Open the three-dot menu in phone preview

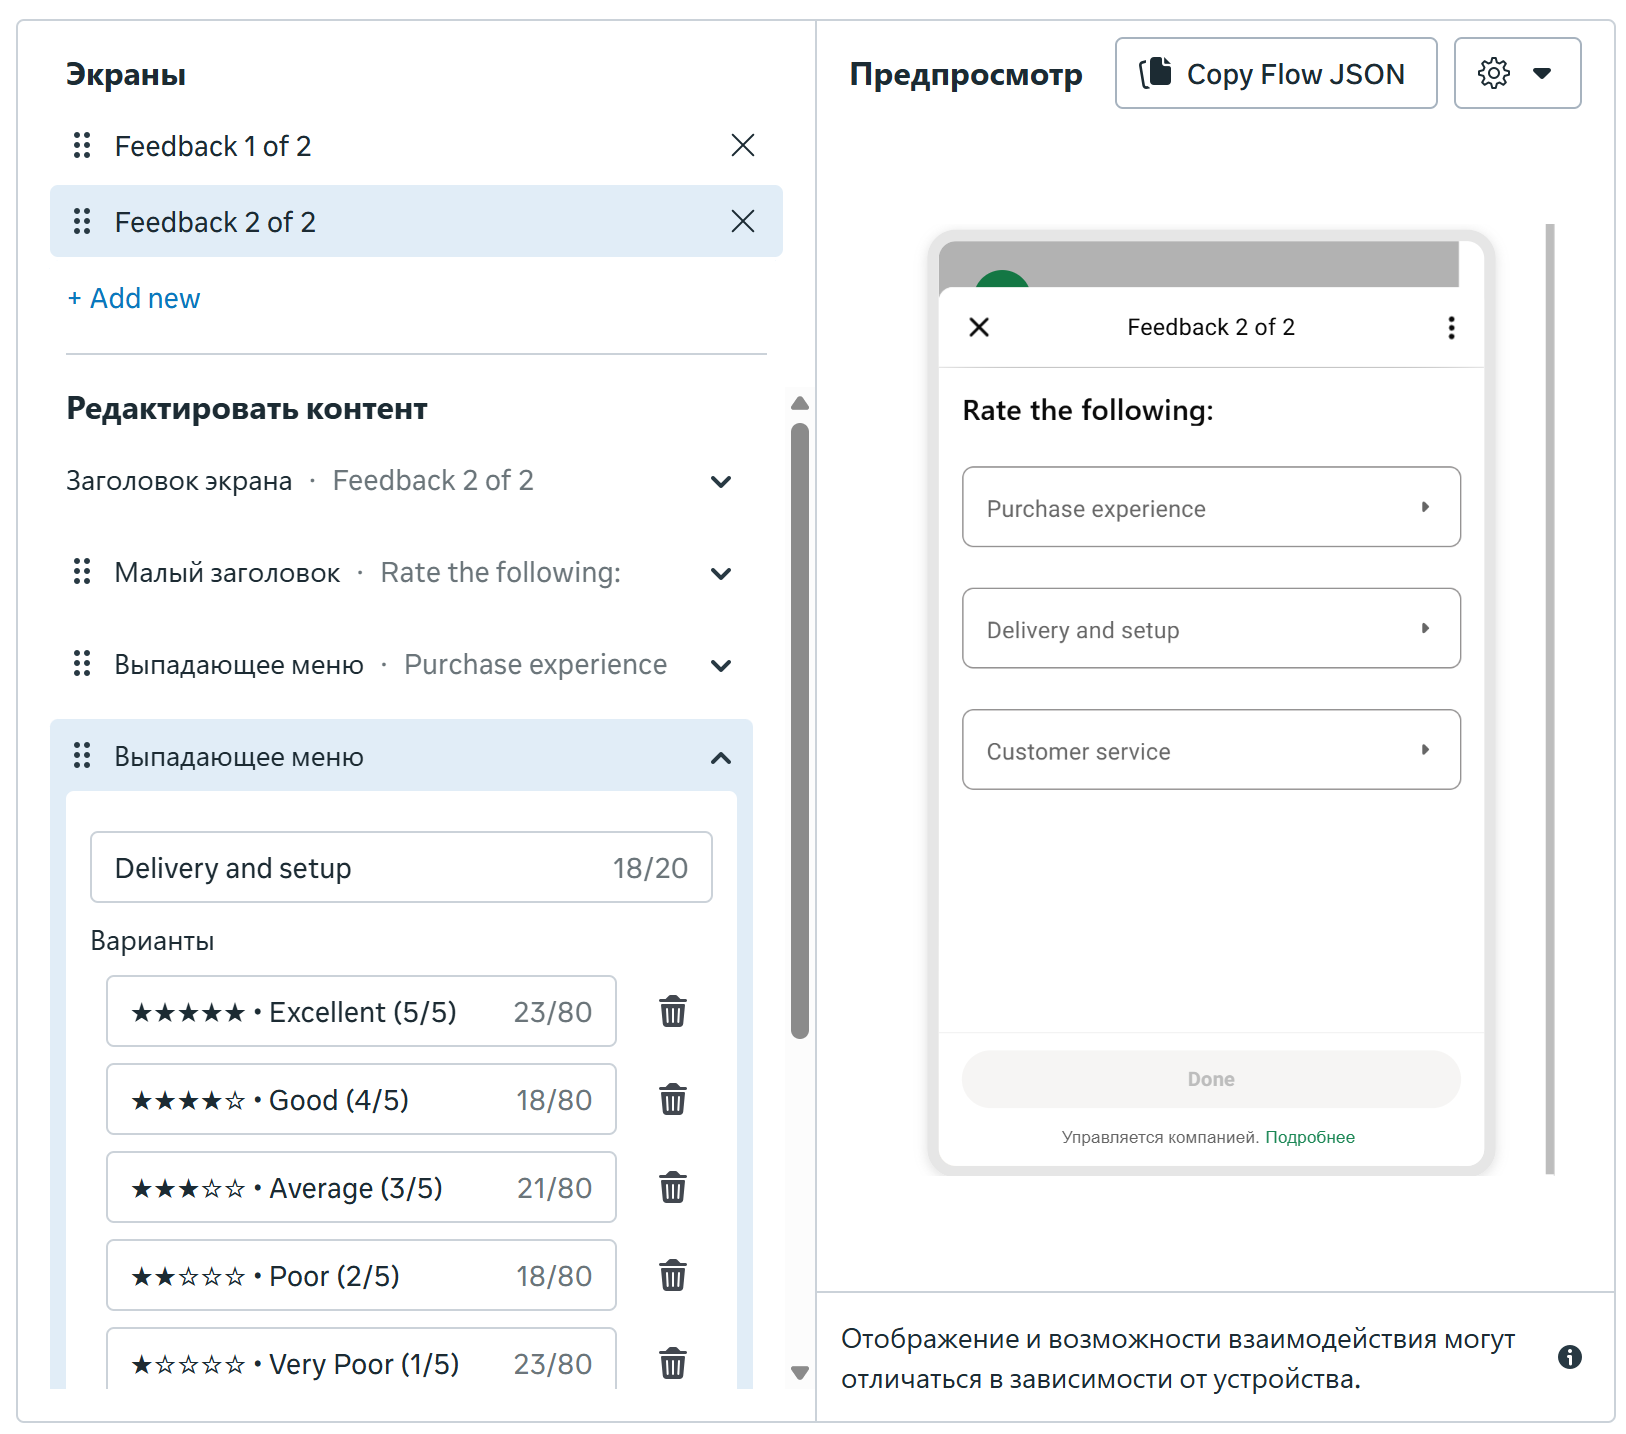[x=1450, y=328]
